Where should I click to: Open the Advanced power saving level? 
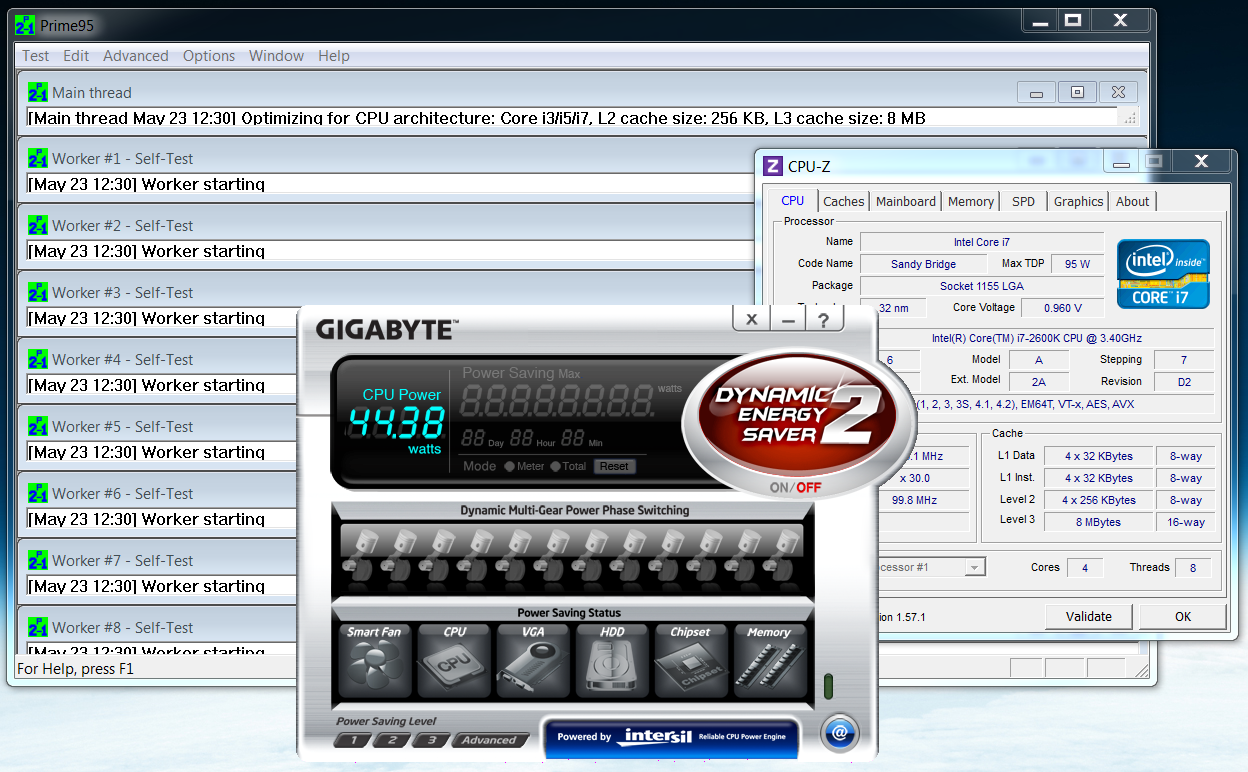click(489, 741)
